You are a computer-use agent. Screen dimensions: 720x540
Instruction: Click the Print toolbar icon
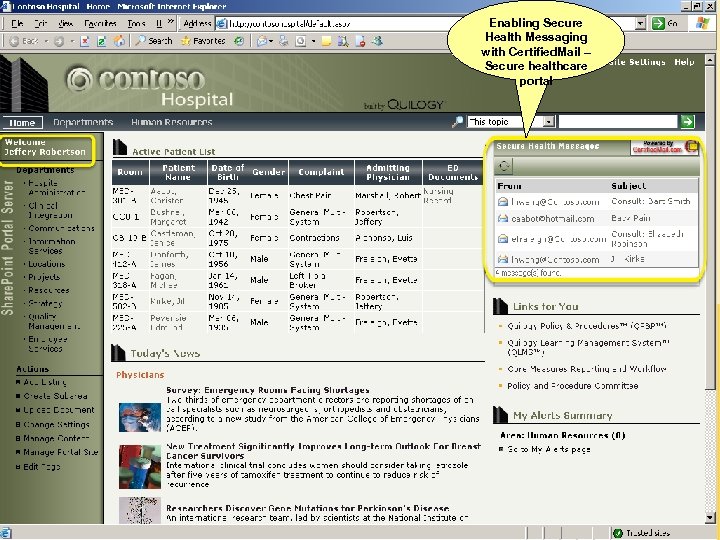tap(283, 41)
